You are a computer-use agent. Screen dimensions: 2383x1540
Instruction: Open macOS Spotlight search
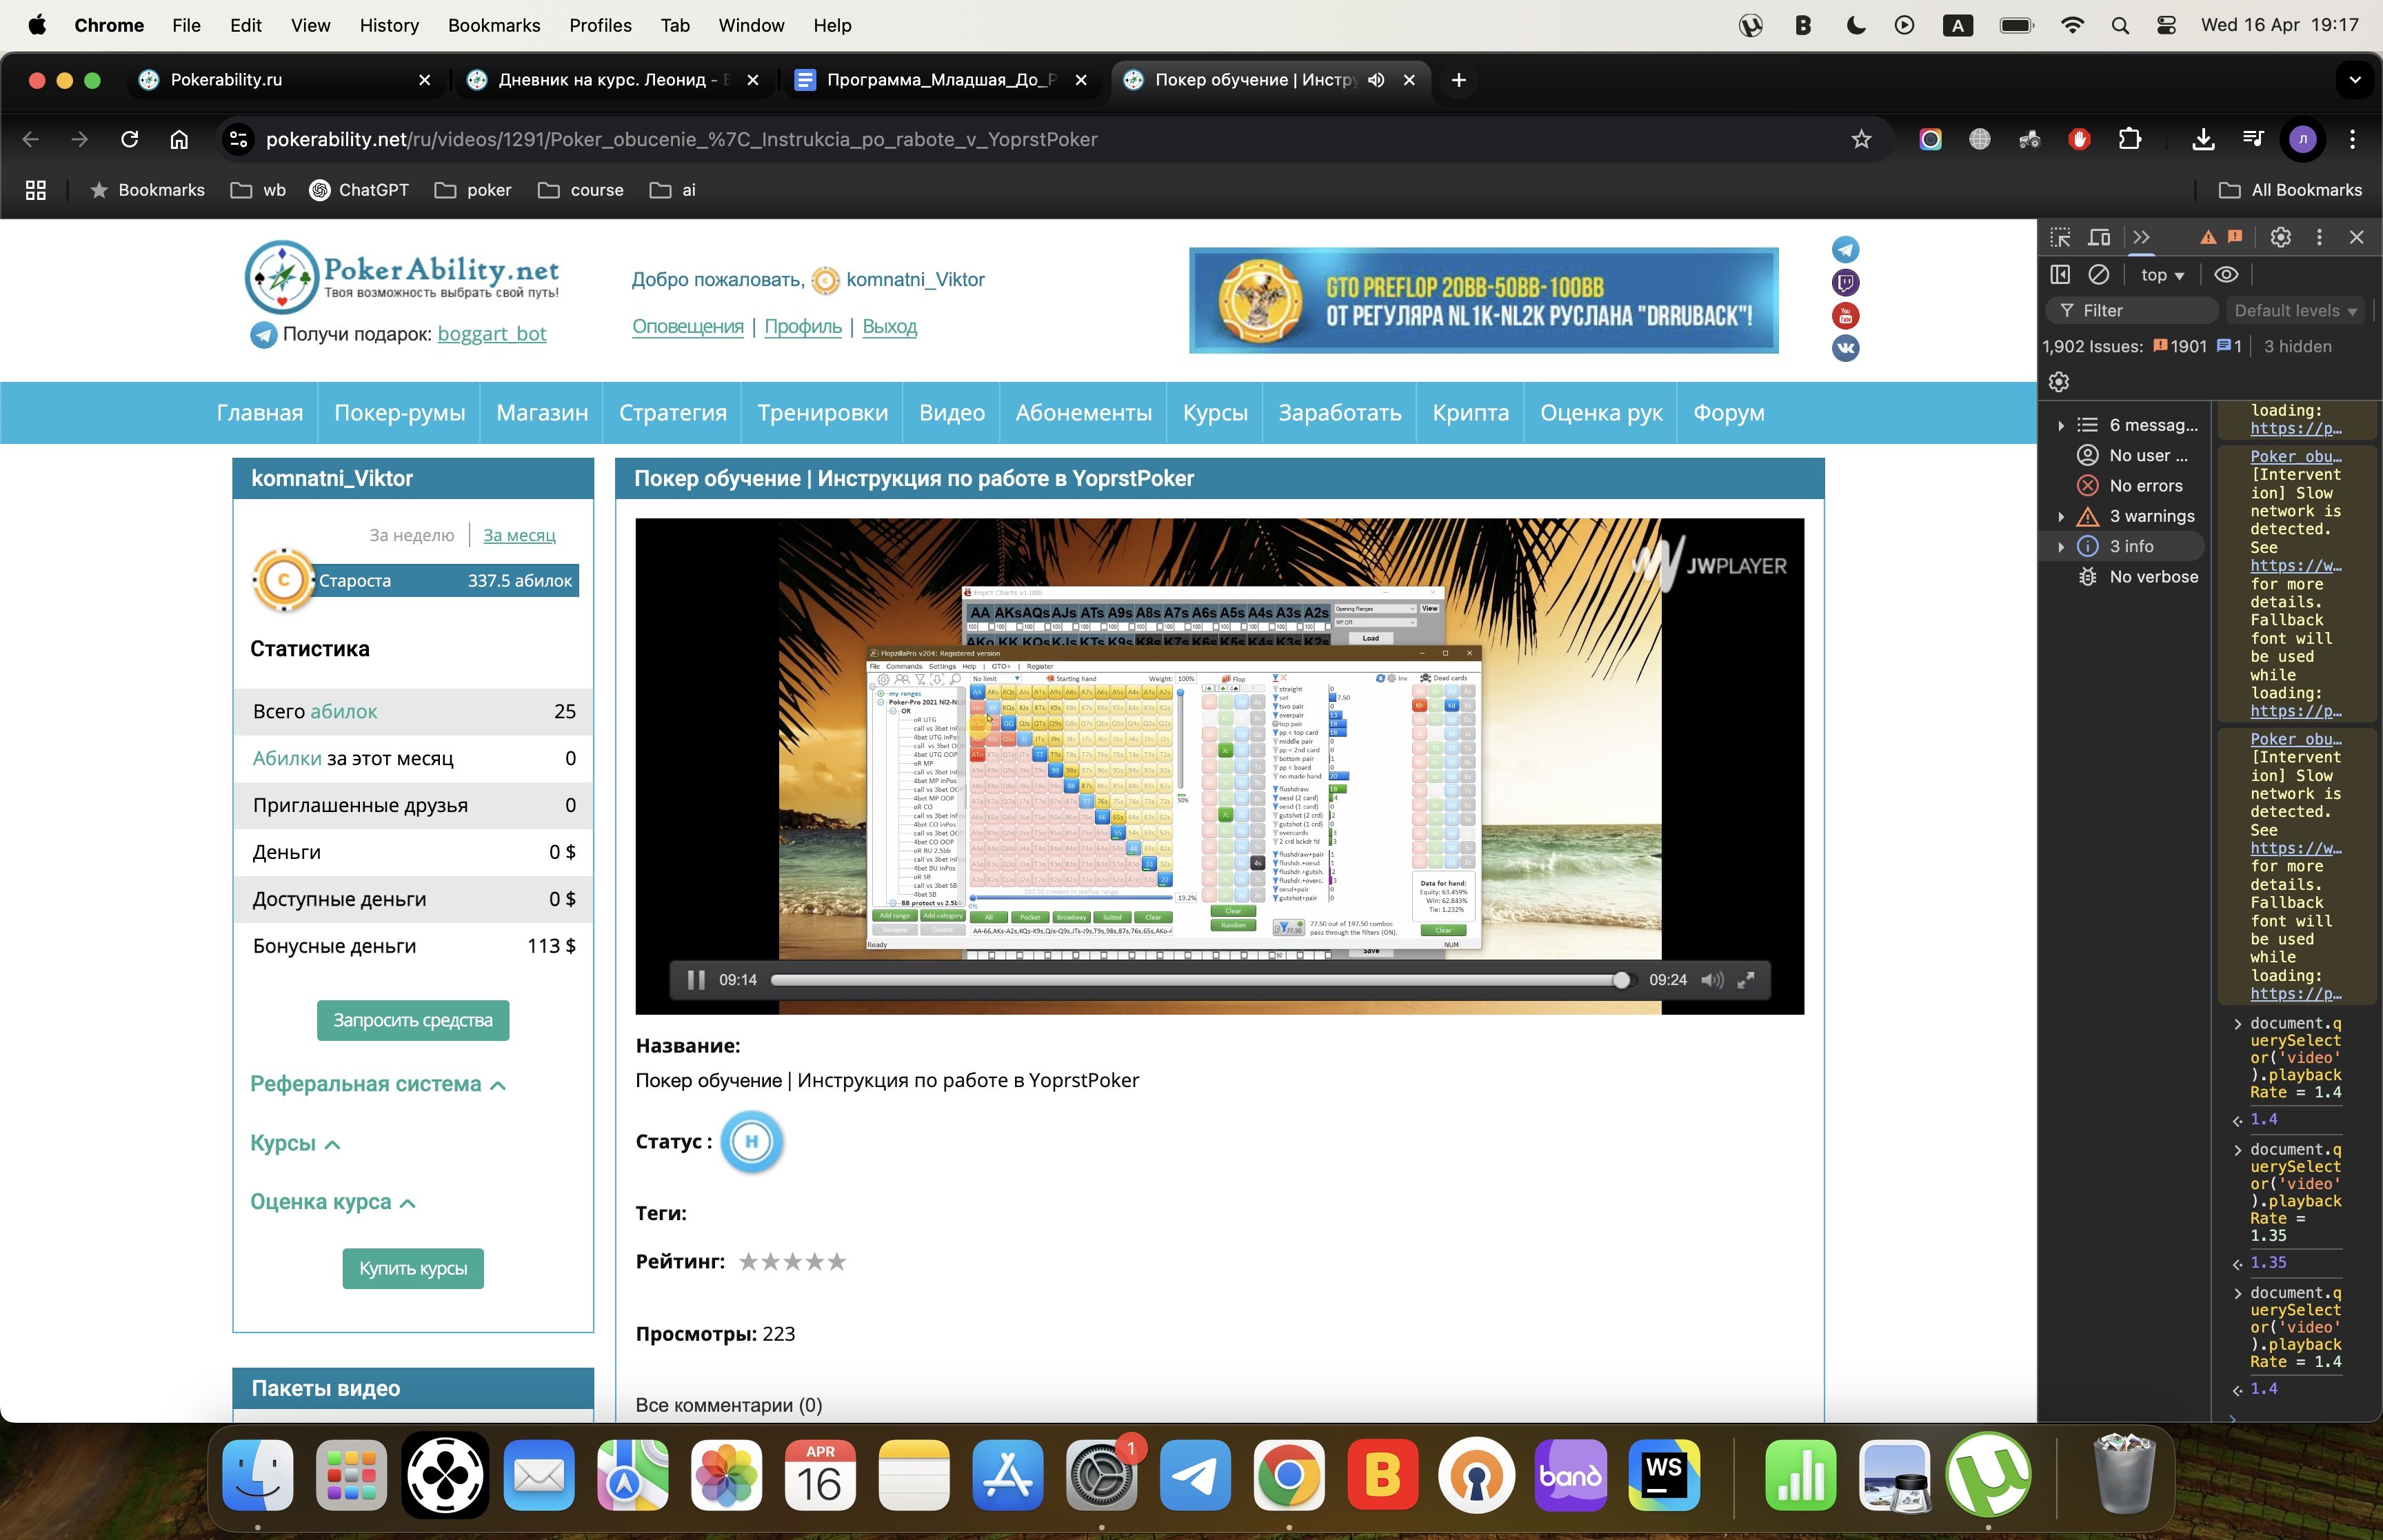2120,25
